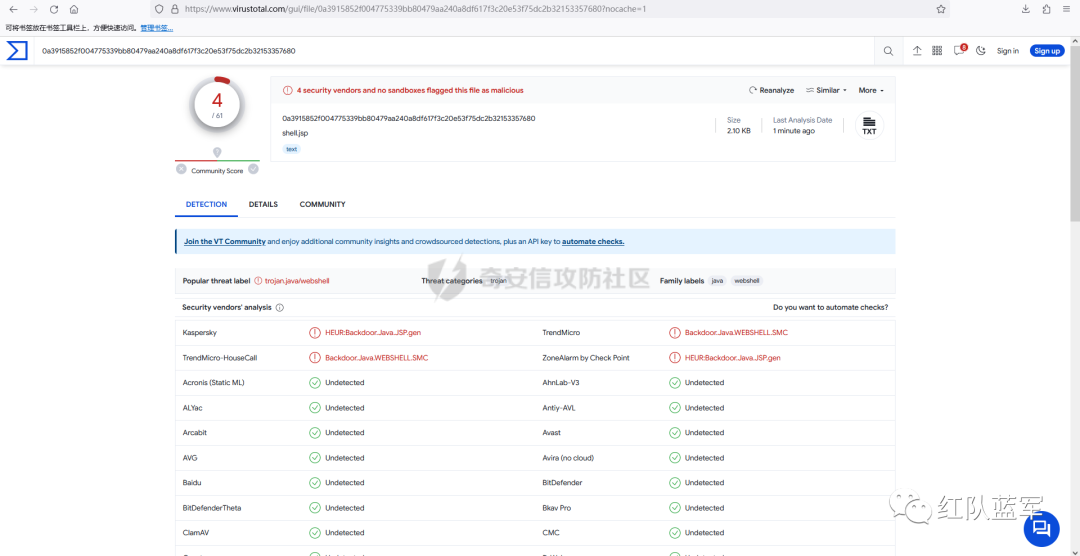Toggle dark mode moon icon
Screen dimensions: 1080x556
click(x=982, y=51)
